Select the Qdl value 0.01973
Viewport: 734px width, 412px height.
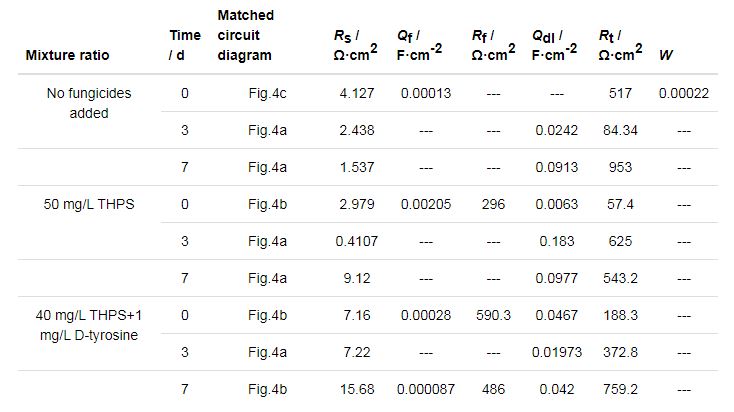pos(556,351)
